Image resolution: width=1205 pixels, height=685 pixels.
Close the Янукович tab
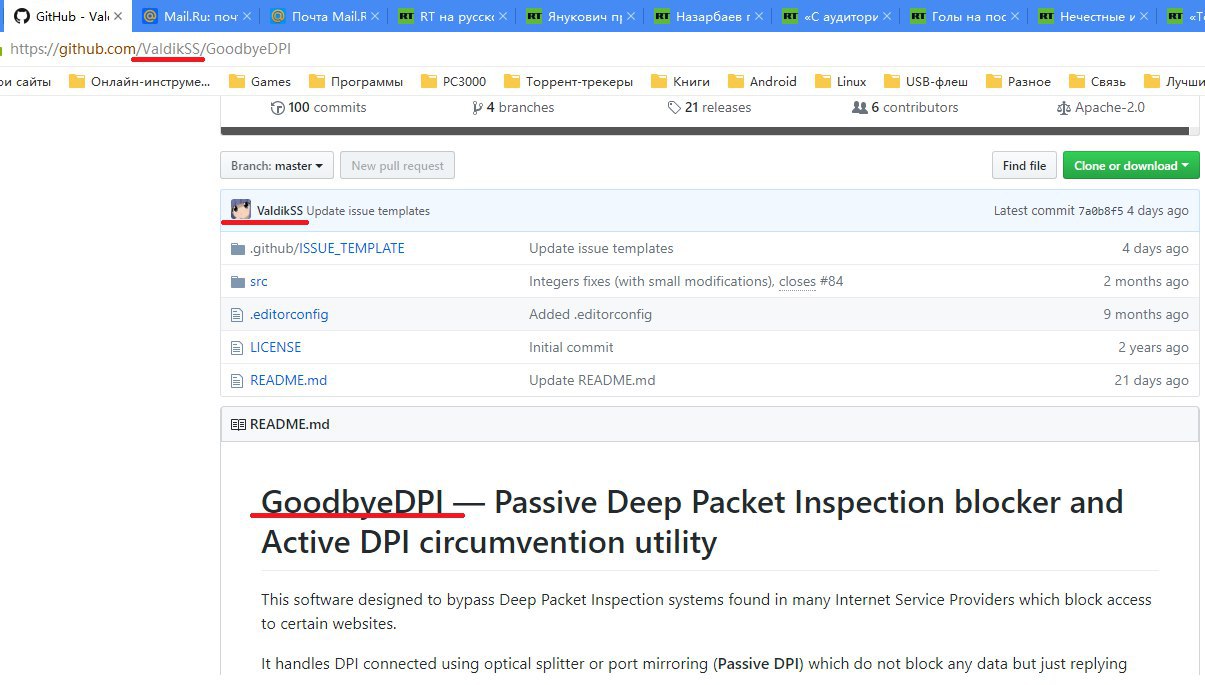pos(633,16)
